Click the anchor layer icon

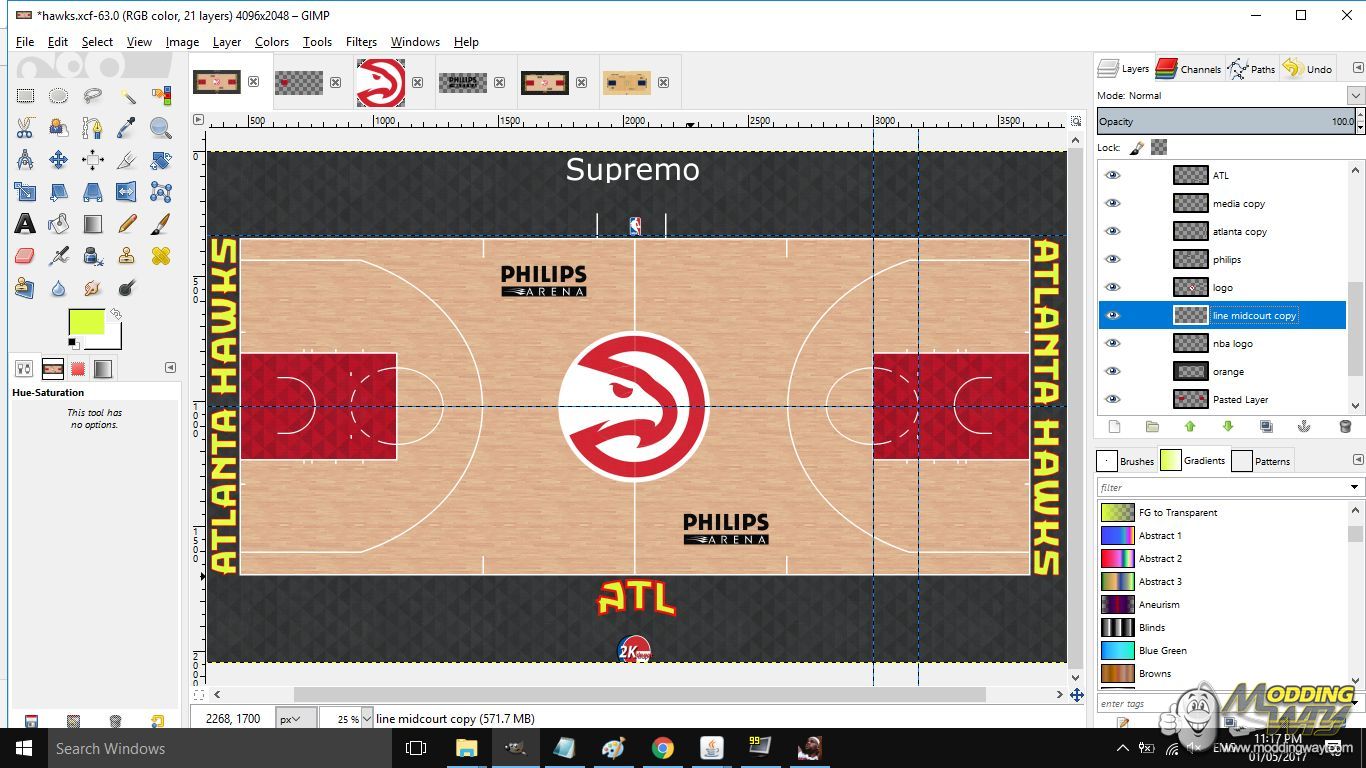coord(1304,427)
